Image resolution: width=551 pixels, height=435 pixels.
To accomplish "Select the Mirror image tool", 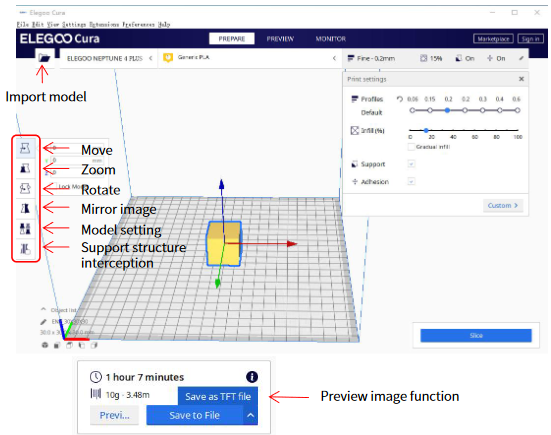I will [25, 209].
